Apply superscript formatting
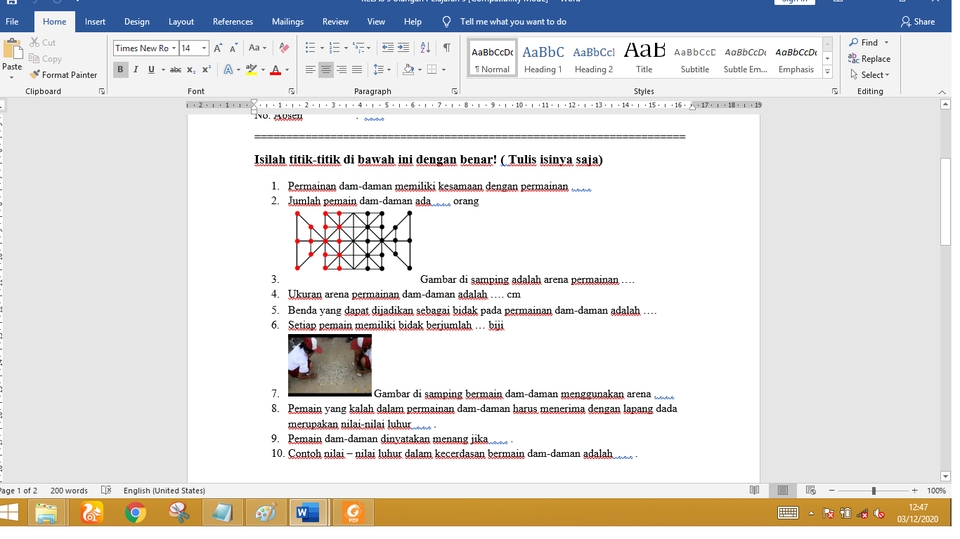Viewport: 960px width, 539px height. pos(206,70)
